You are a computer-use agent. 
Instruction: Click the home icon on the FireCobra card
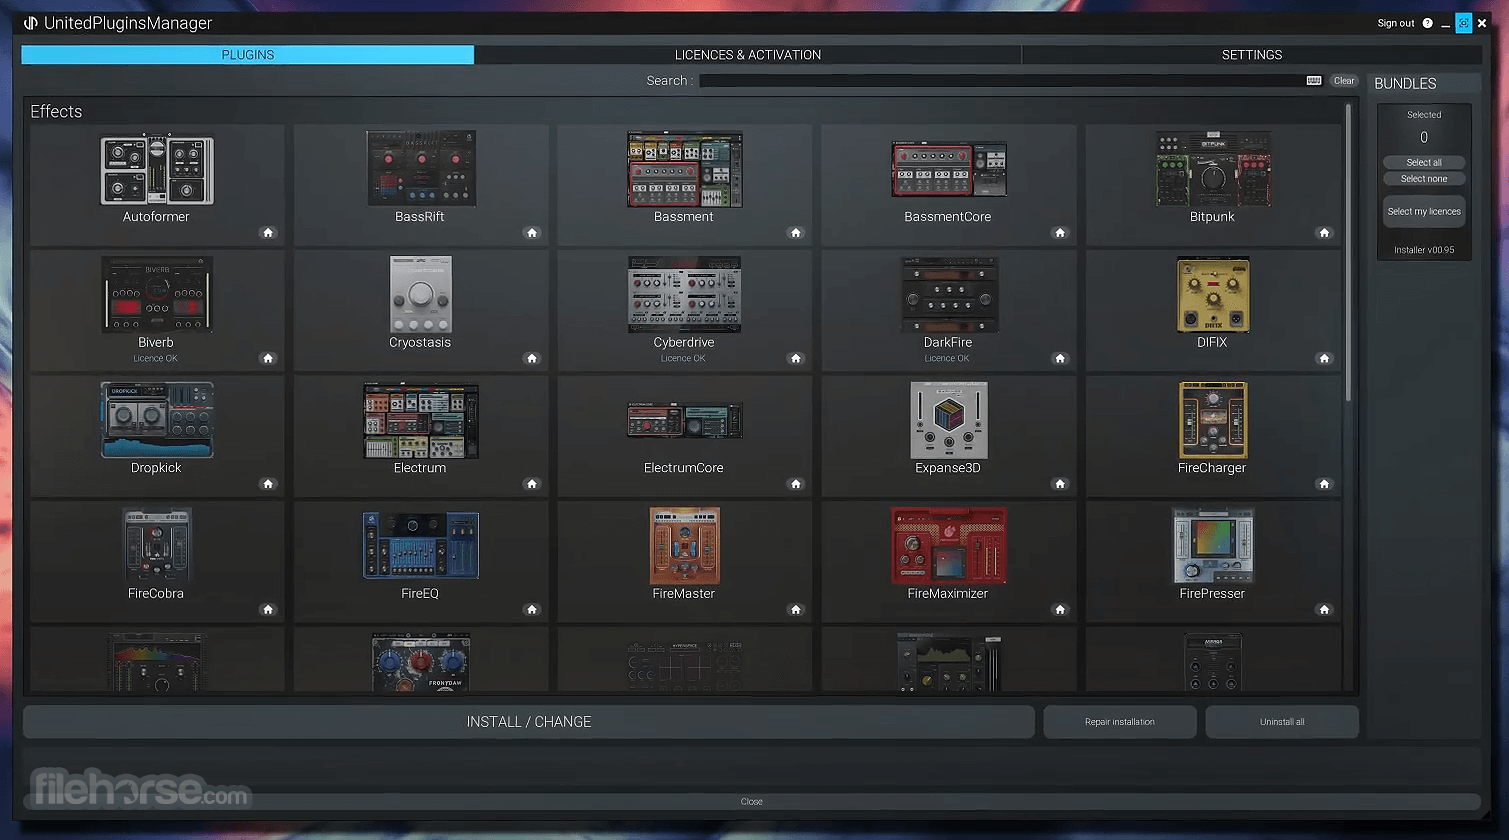(x=268, y=609)
